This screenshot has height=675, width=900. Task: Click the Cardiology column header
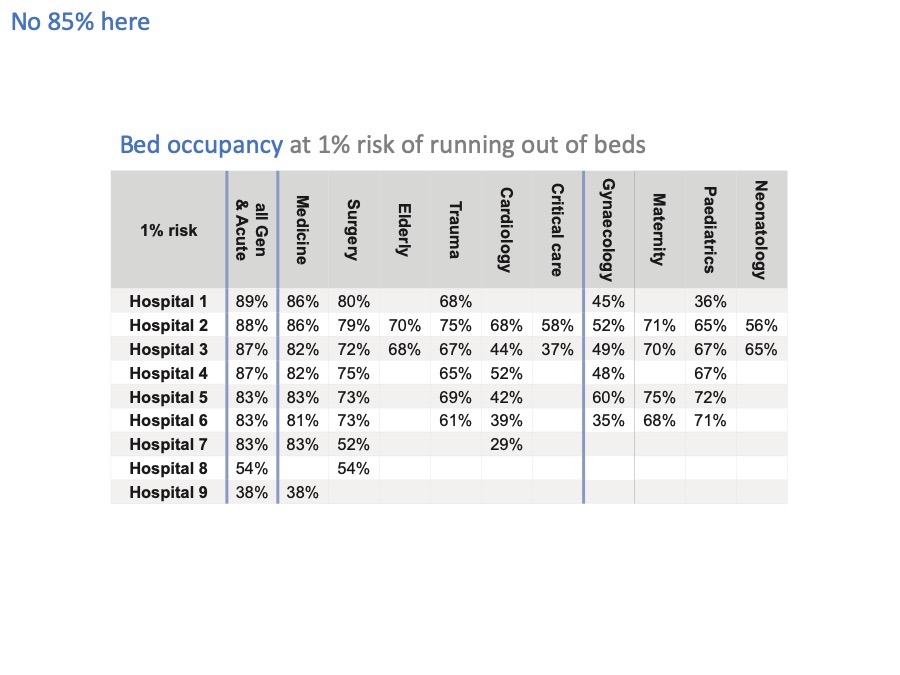[x=506, y=230]
